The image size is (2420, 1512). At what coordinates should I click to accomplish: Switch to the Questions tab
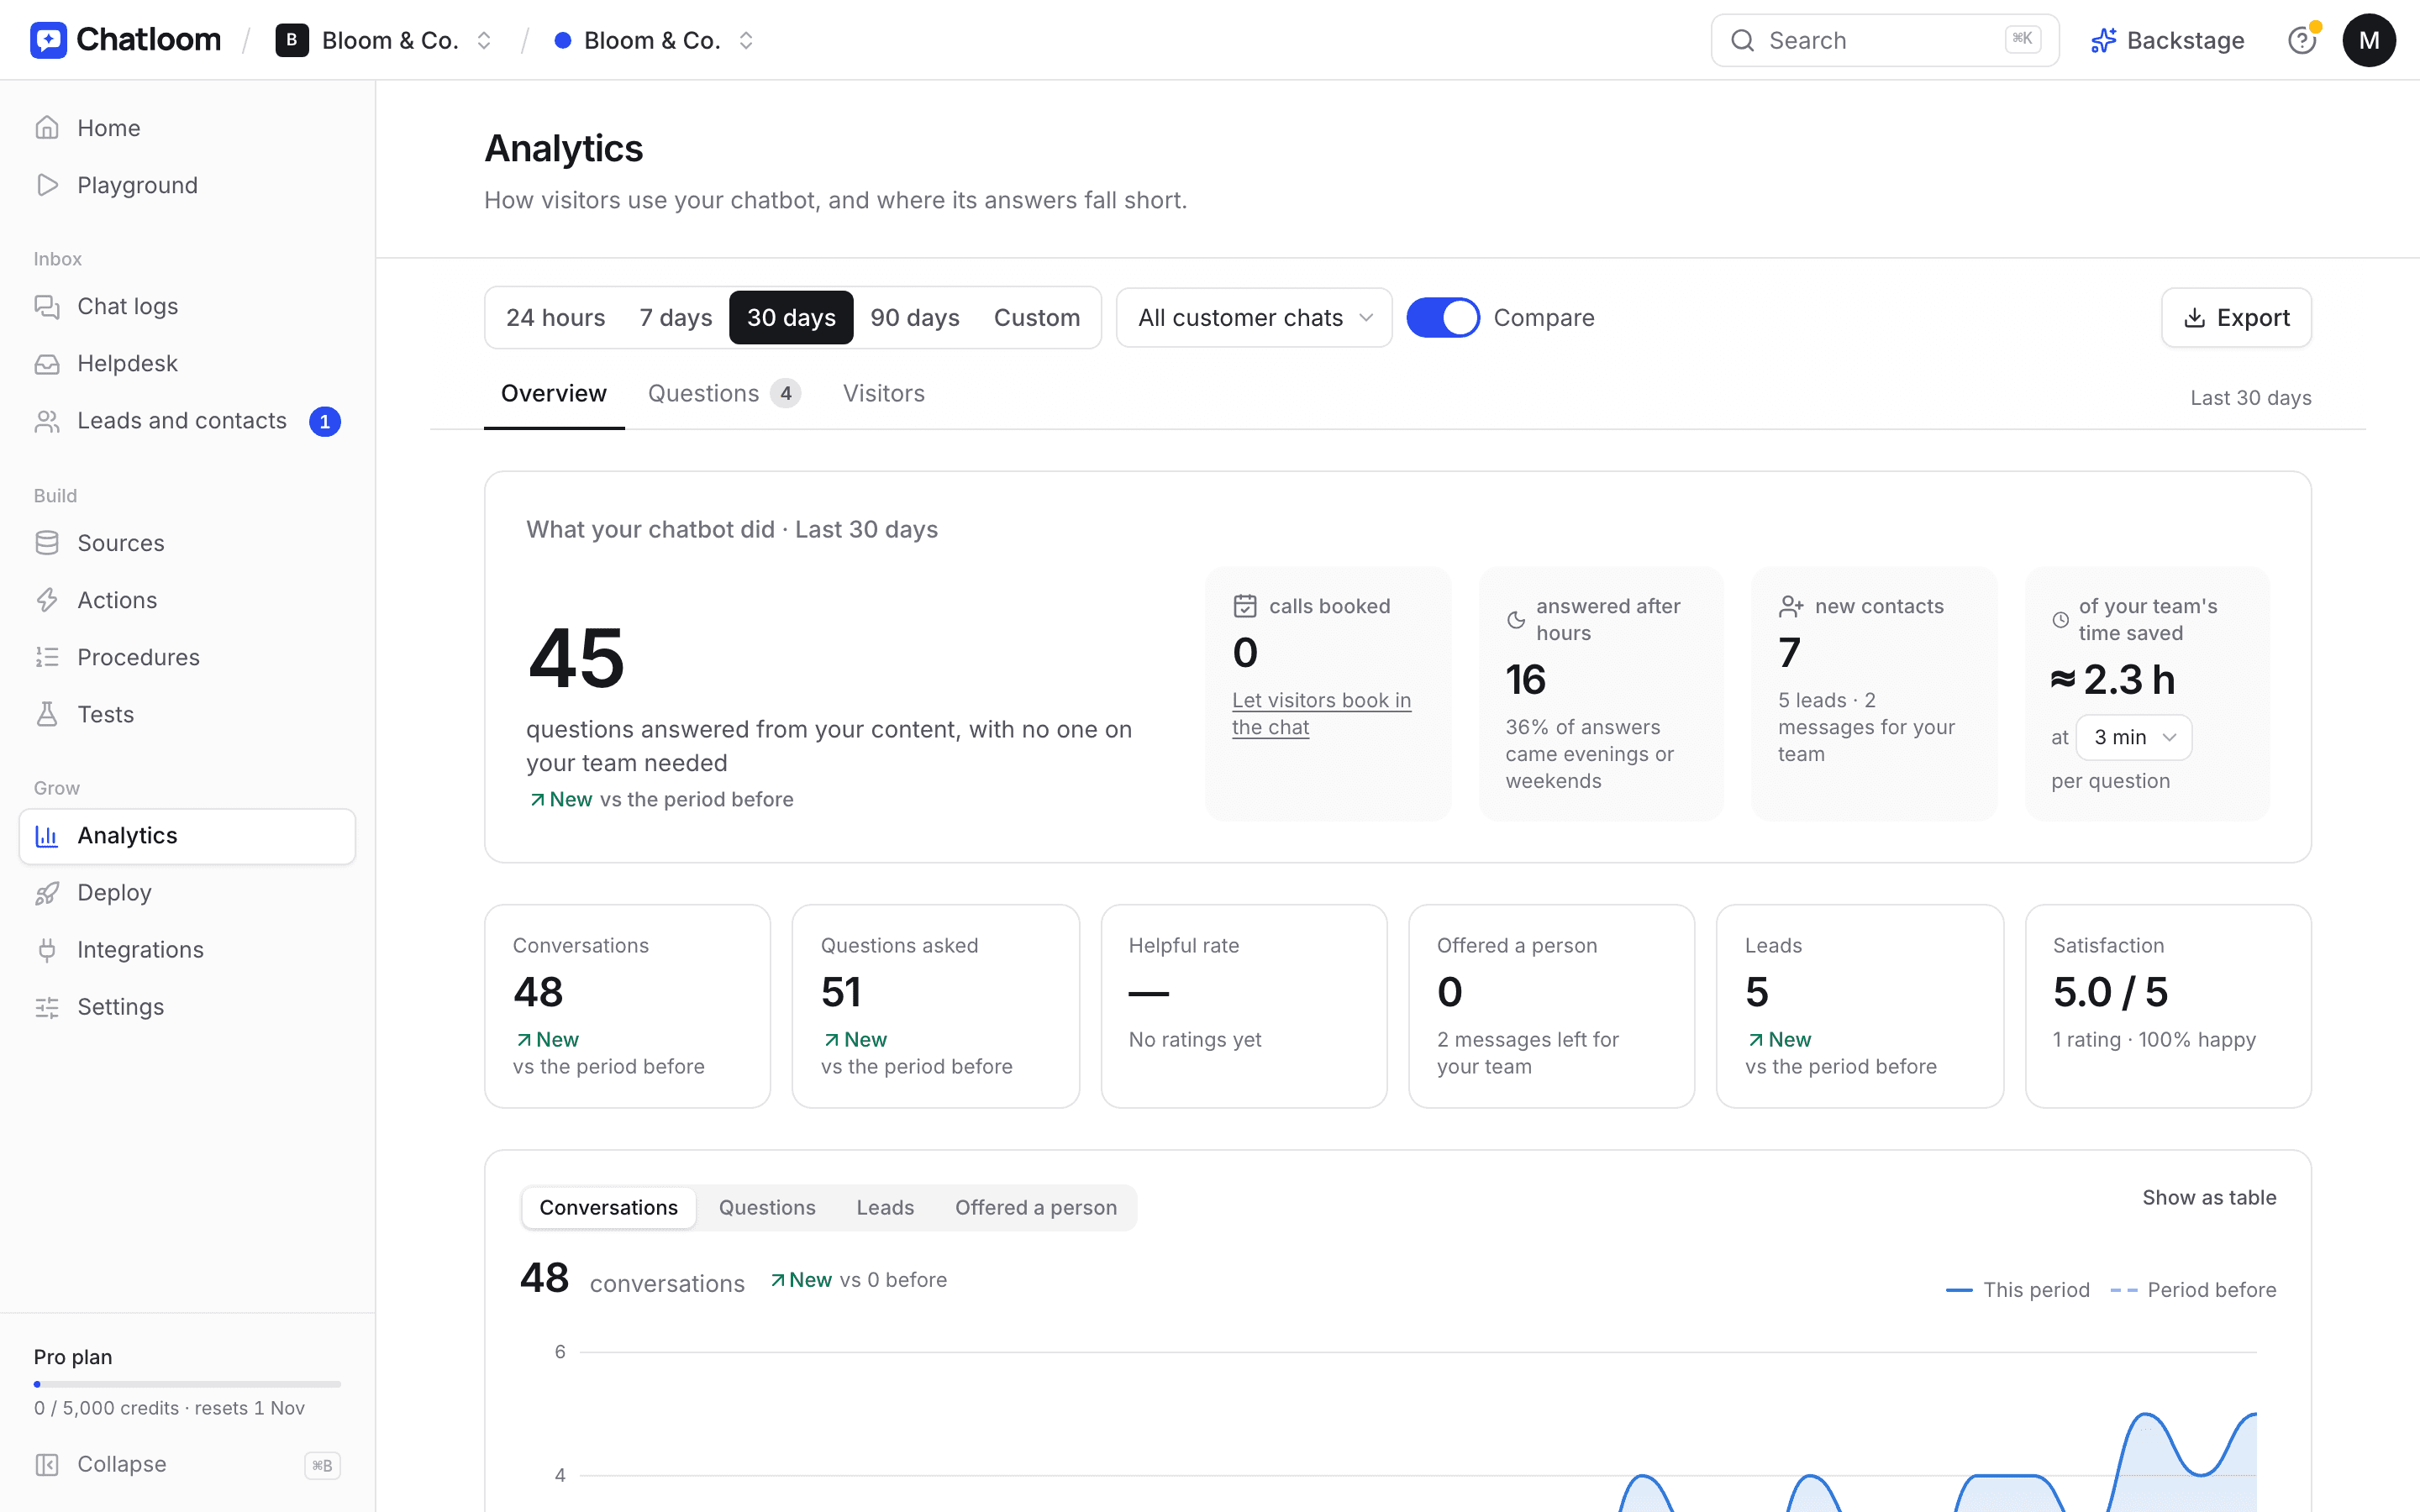724,393
